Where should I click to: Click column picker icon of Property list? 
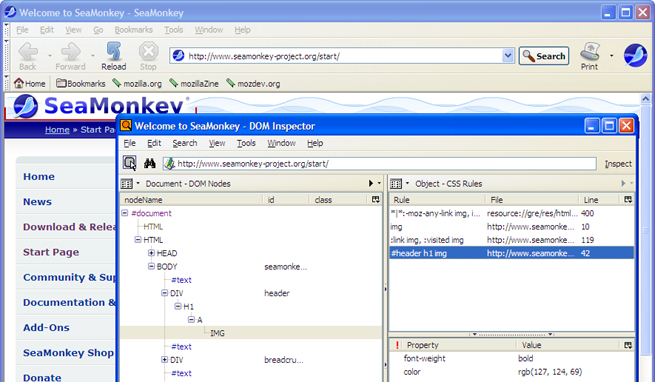(x=628, y=345)
